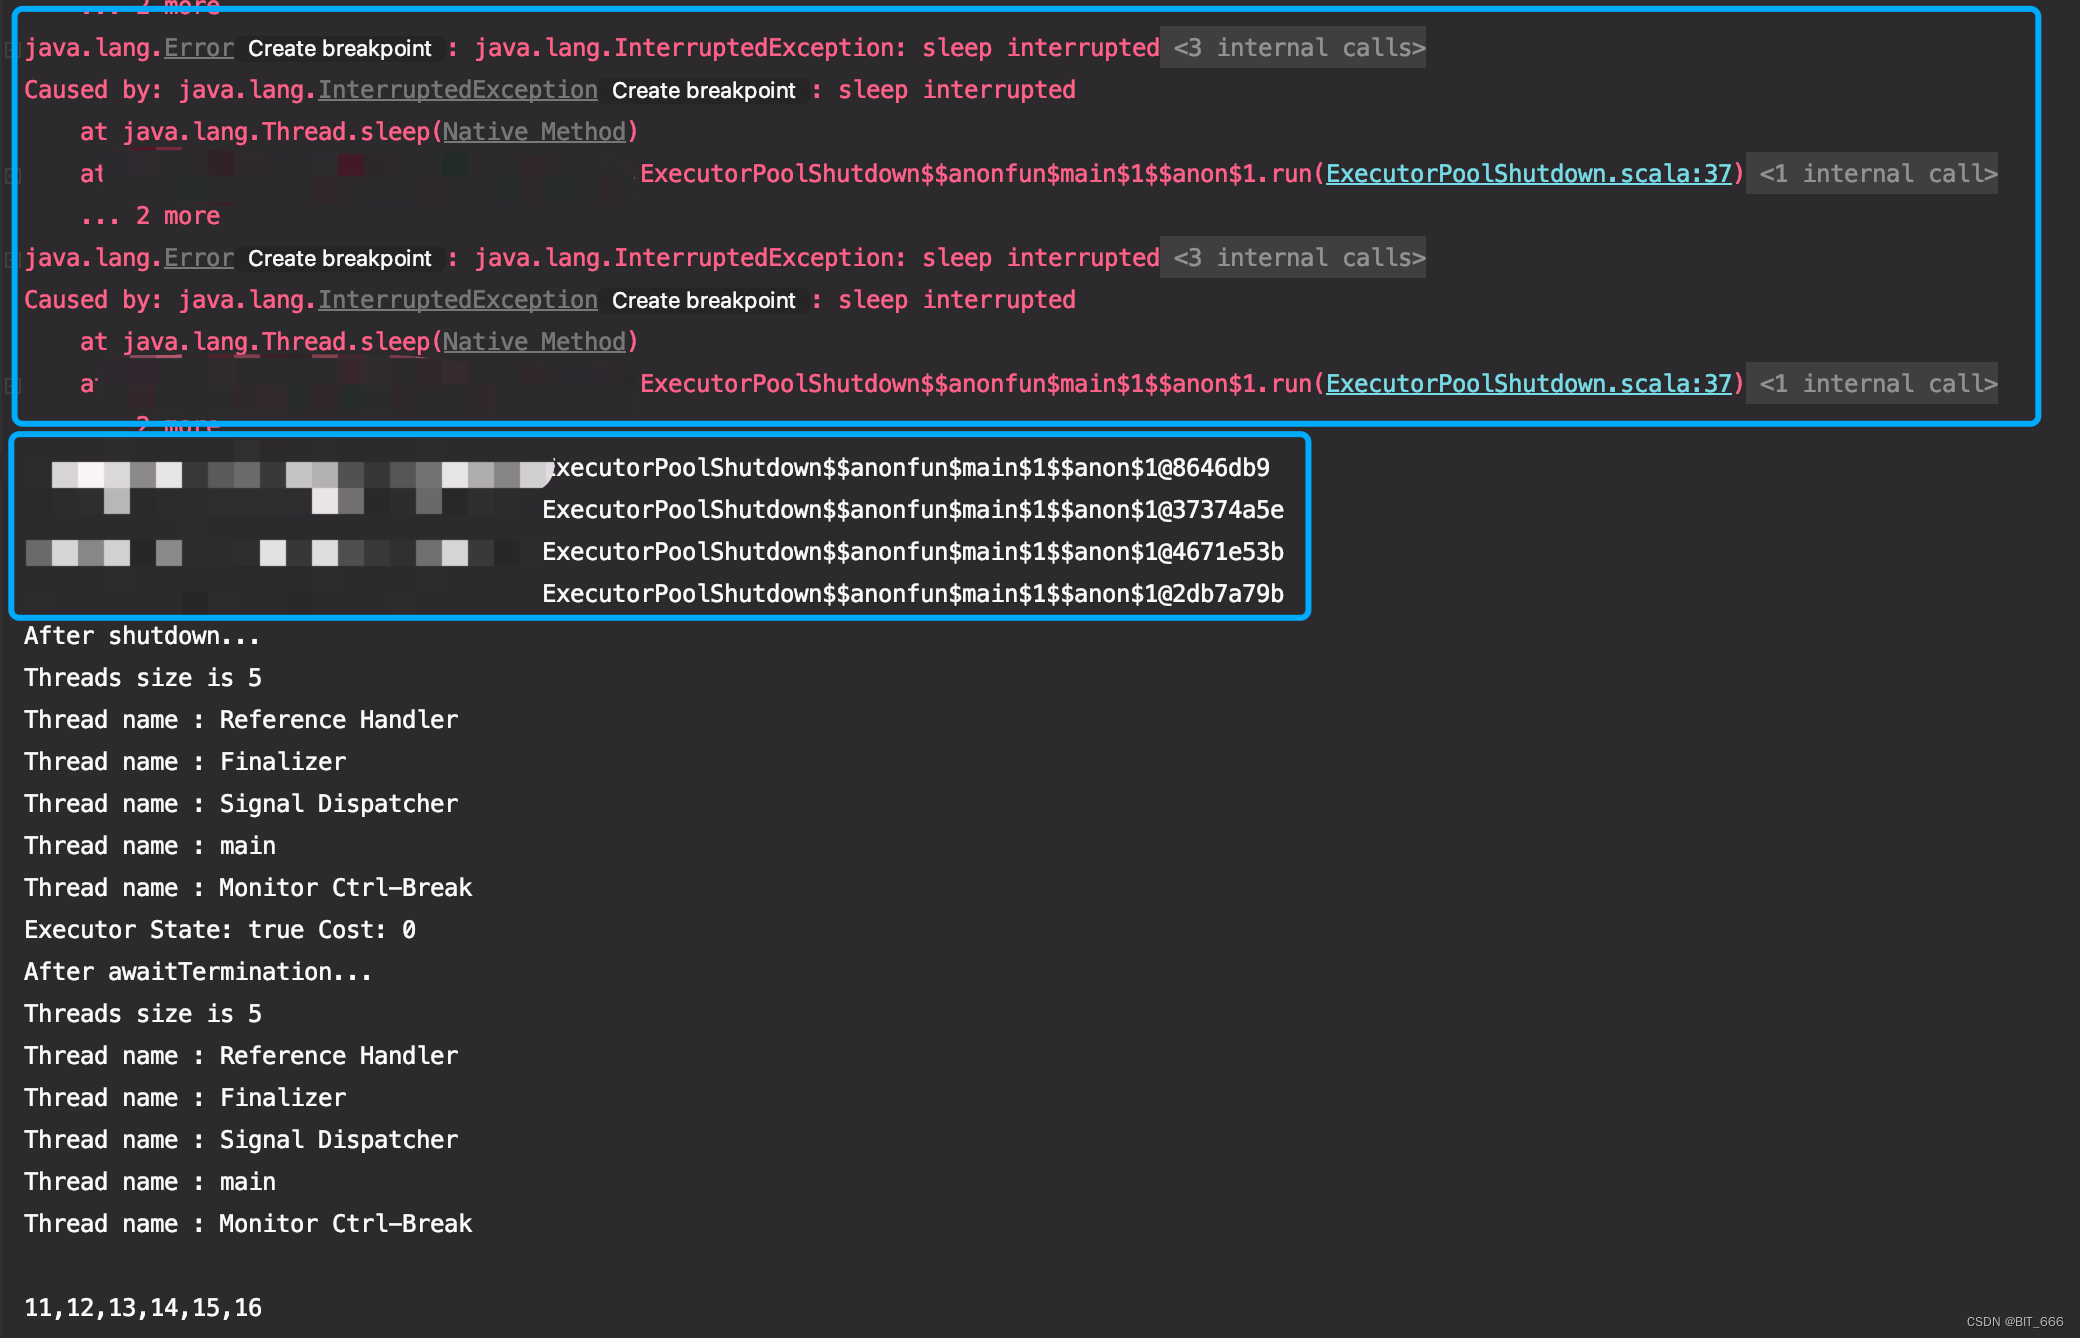Expand the first "<1 internal call>" entry

(1871, 173)
